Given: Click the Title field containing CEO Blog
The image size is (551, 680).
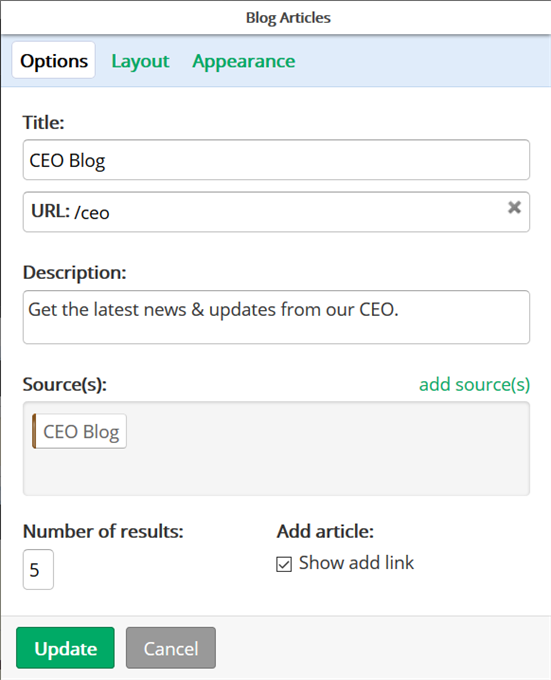Looking at the screenshot, I should (276, 160).
